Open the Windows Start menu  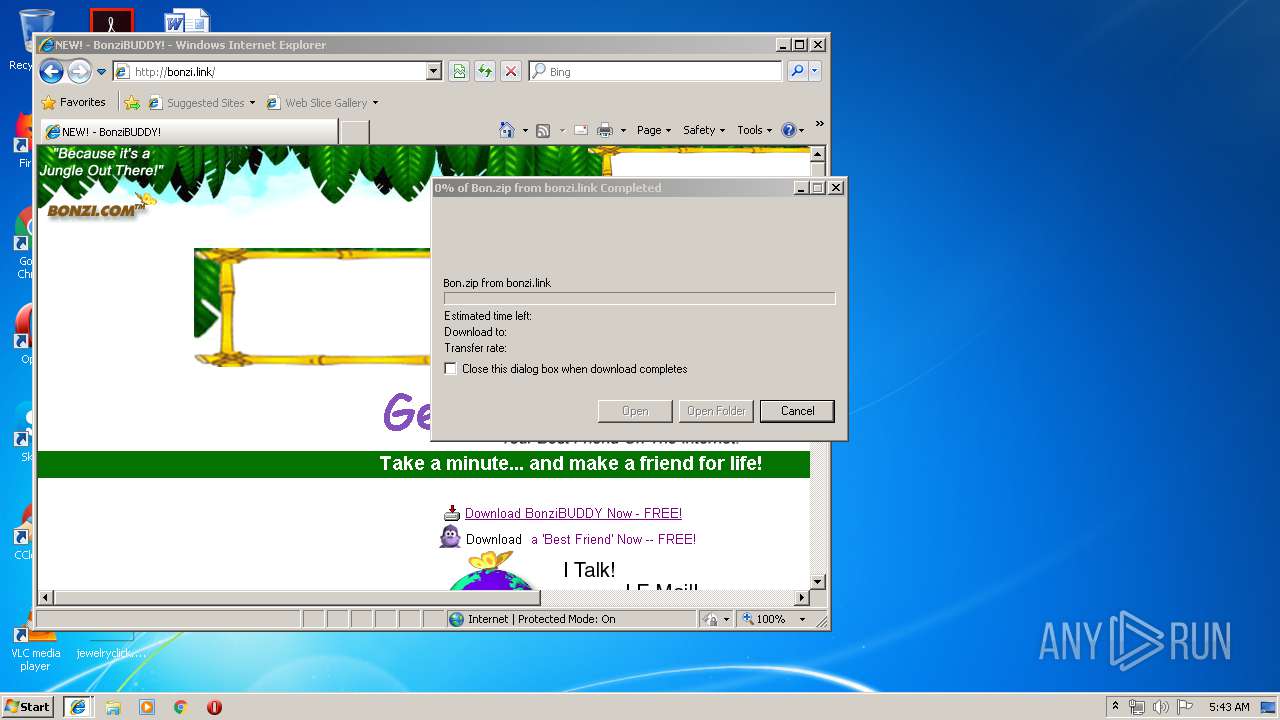[27, 706]
